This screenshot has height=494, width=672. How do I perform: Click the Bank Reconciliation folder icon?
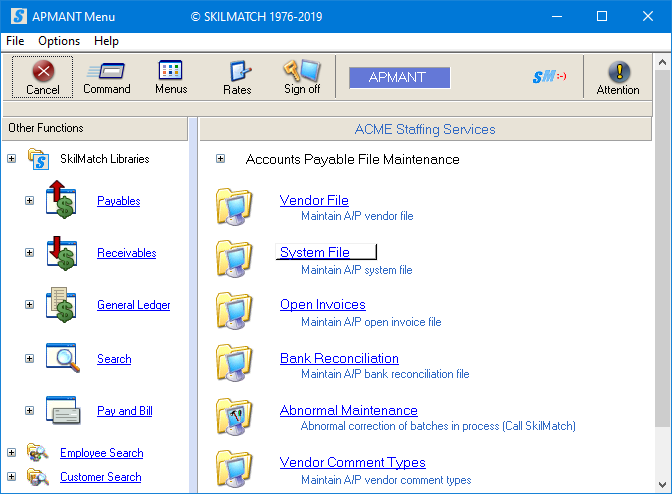pos(234,363)
